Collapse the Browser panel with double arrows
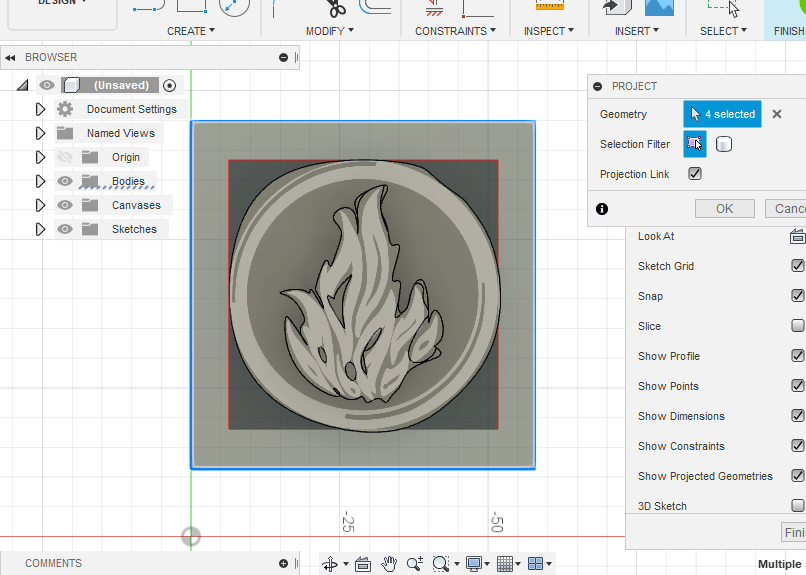Screen dimensions: 806x575 (x=10, y=58)
